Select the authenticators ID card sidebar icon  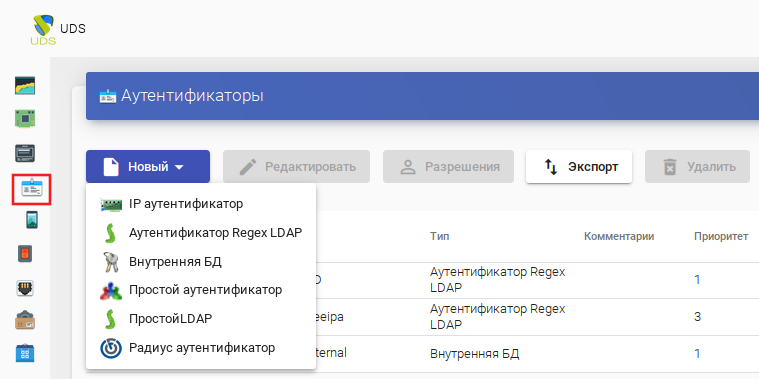click(31, 189)
